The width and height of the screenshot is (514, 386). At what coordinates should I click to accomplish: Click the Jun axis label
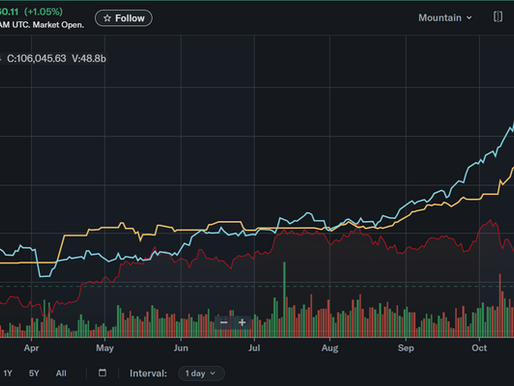click(x=181, y=348)
